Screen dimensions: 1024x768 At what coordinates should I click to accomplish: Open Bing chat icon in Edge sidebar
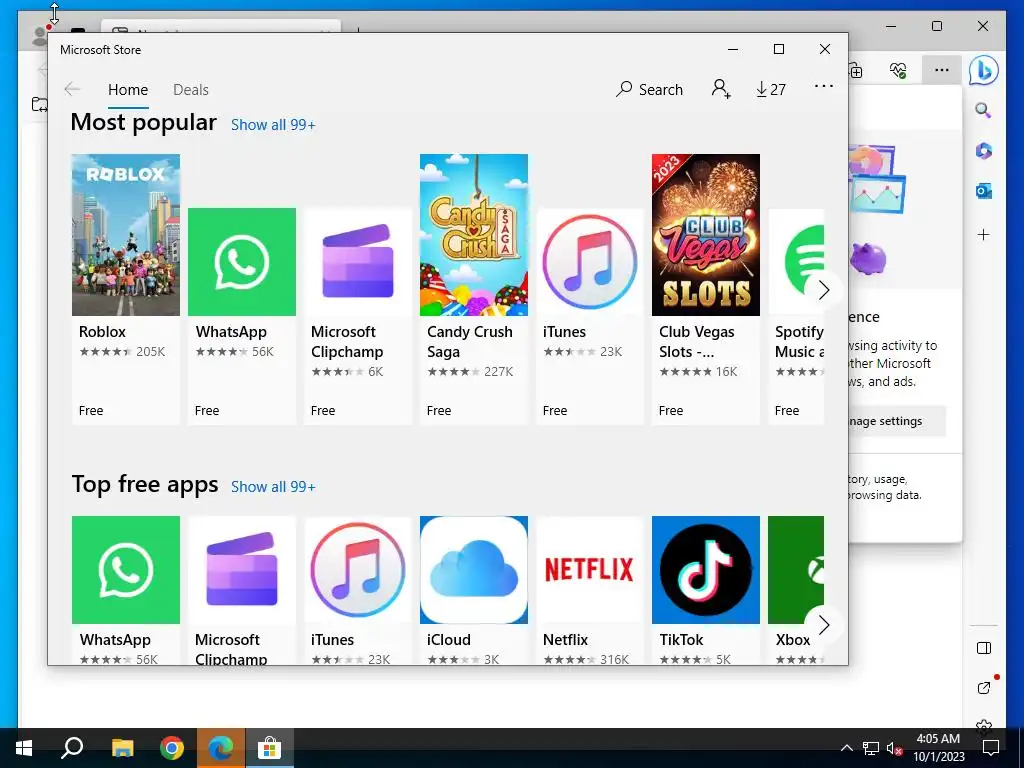[984, 70]
